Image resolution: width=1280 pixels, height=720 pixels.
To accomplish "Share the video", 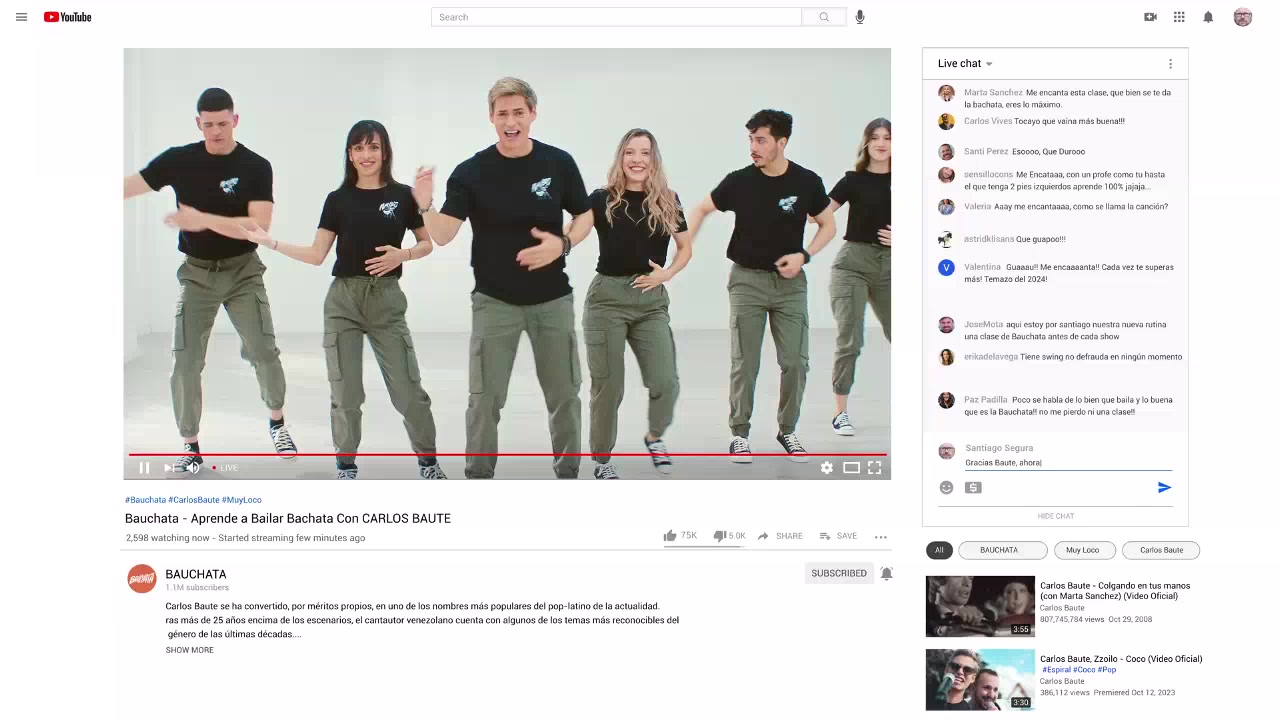I will [x=780, y=536].
